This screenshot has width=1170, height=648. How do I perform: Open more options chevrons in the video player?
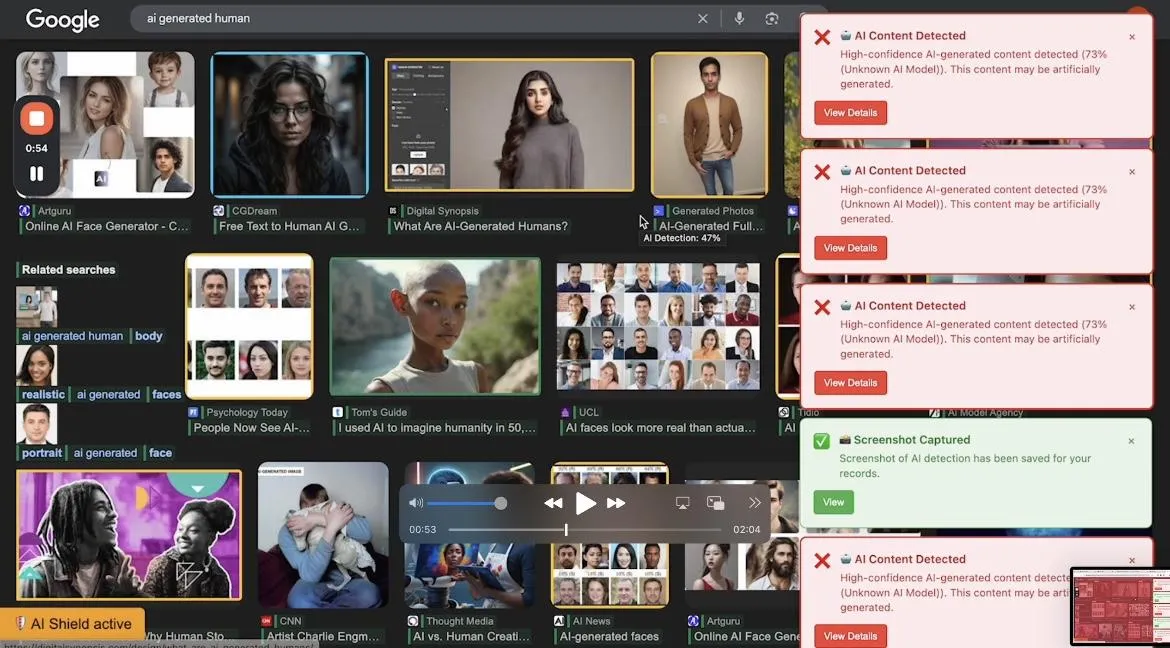coord(754,503)
